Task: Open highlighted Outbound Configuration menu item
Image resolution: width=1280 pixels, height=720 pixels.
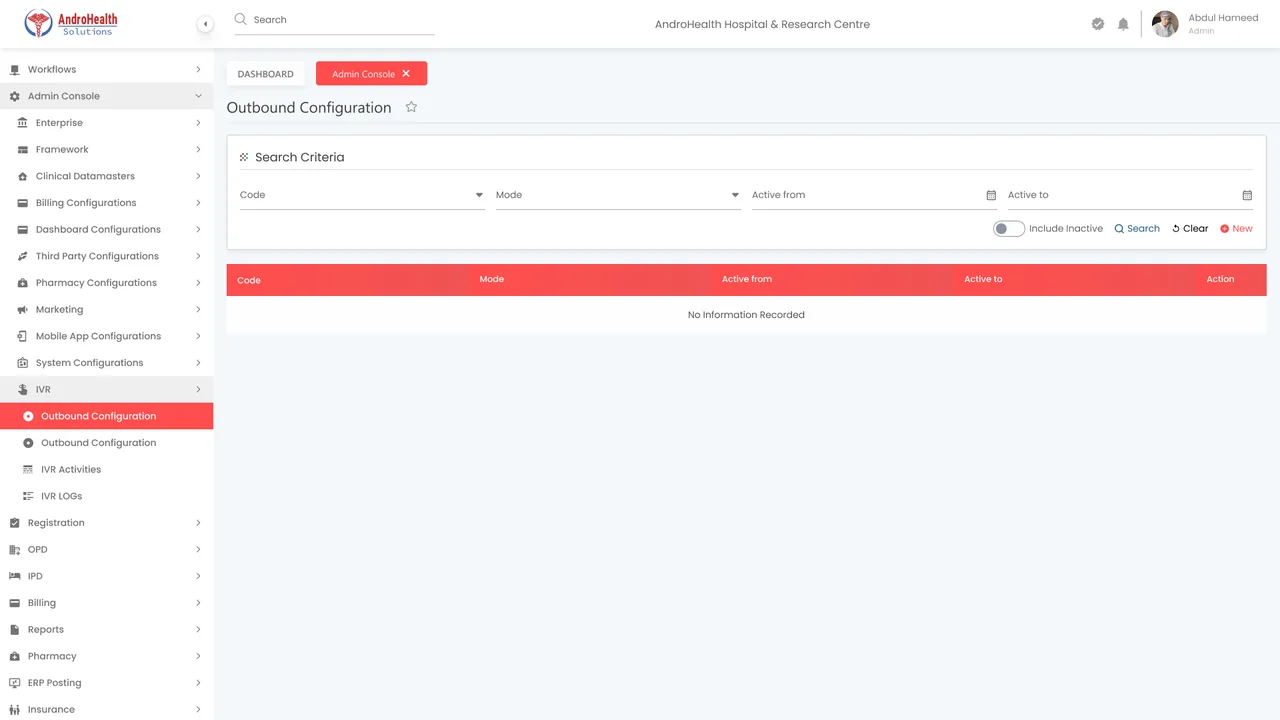Action: coord(106,416)
